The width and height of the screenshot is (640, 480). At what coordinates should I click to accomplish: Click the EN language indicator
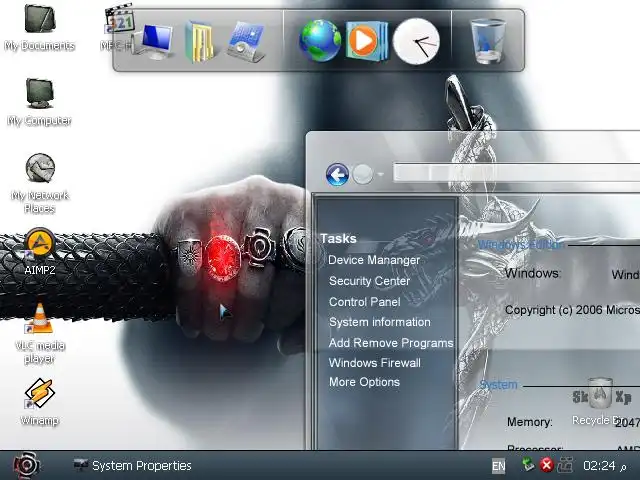[498, 466]
